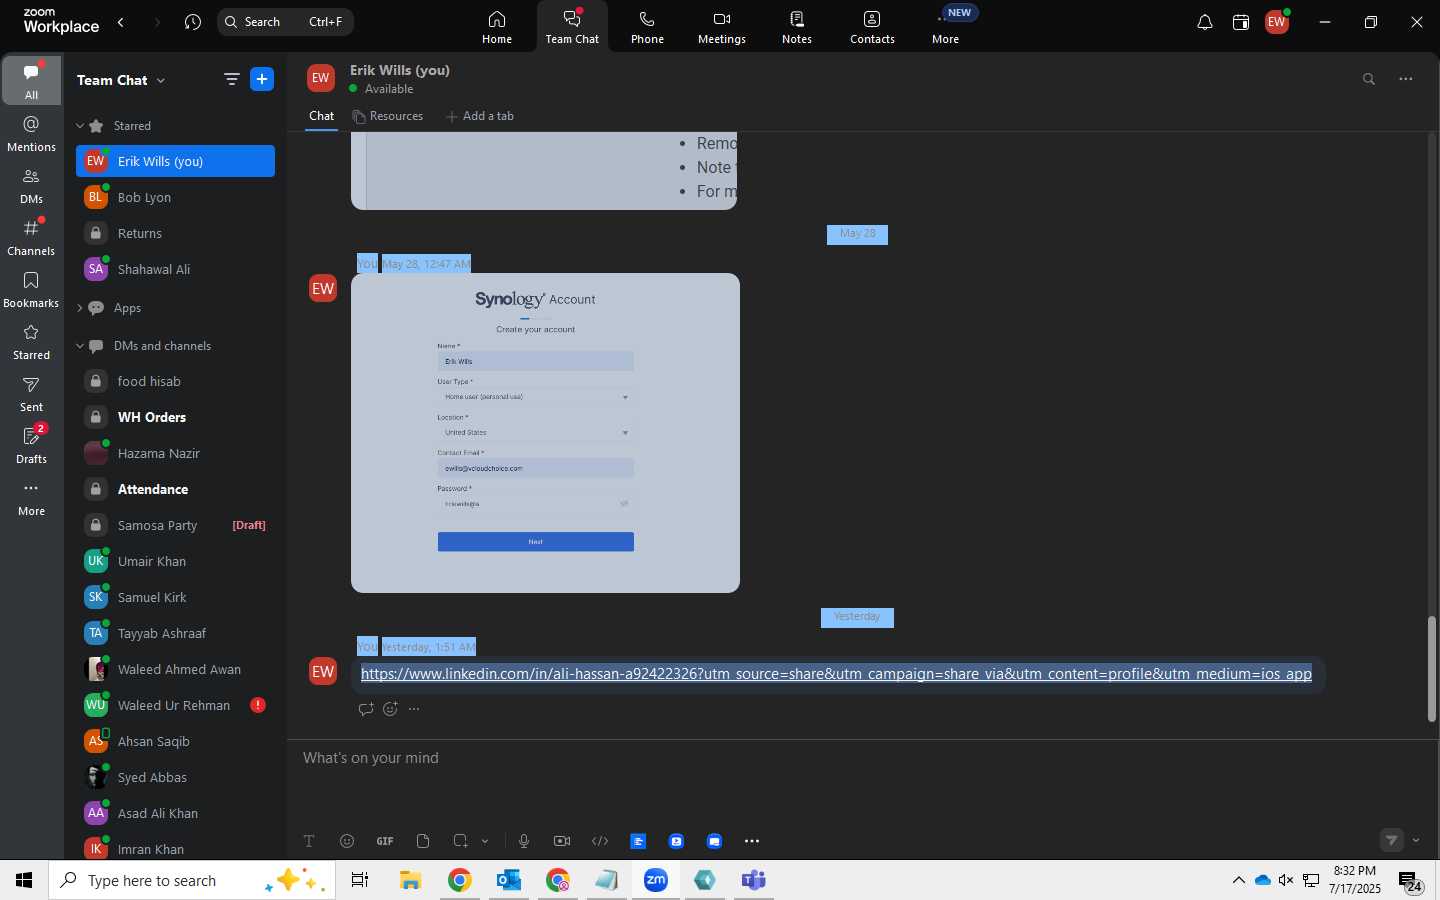The height and width of the screenshot is (900, 1440).
Task: Click the chat filter icon
Action: tap(231, 80)
